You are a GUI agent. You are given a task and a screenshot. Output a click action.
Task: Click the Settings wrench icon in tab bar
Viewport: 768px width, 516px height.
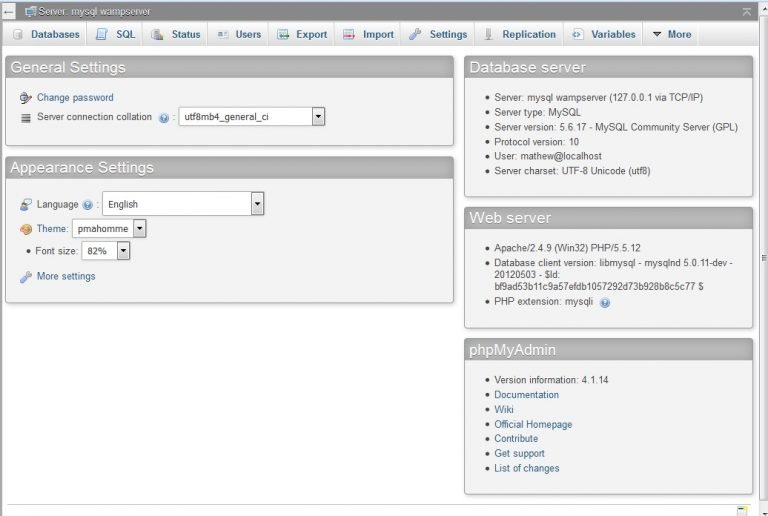pos(415,34)
